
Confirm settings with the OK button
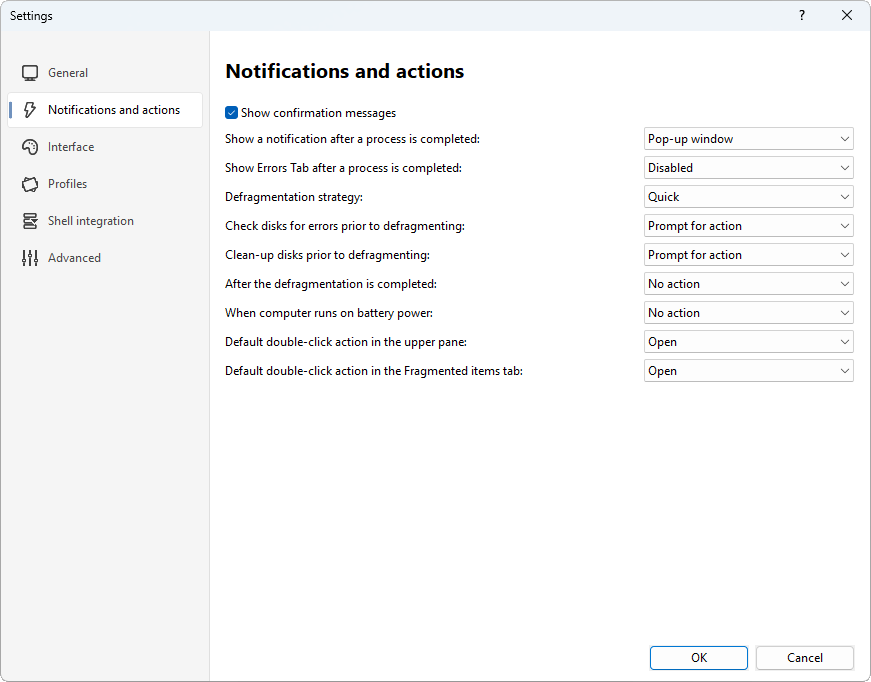point(698,658)
